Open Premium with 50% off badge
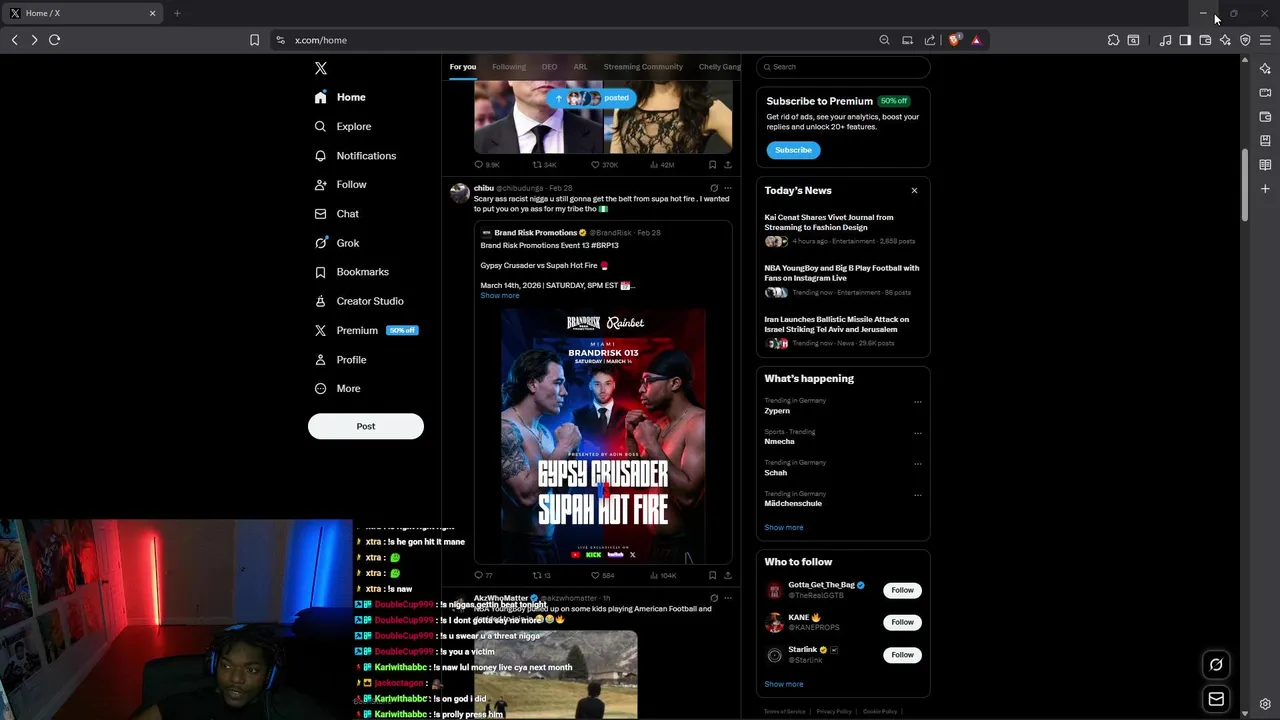Screen dimensions: 1280x720 [366, 330]
